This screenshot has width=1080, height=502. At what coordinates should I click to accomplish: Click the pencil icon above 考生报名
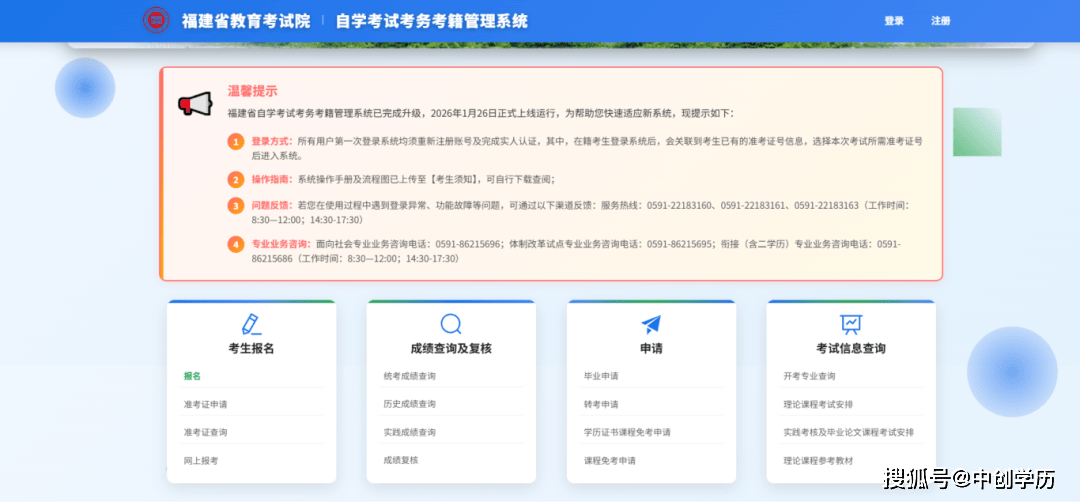click(251, 324)
